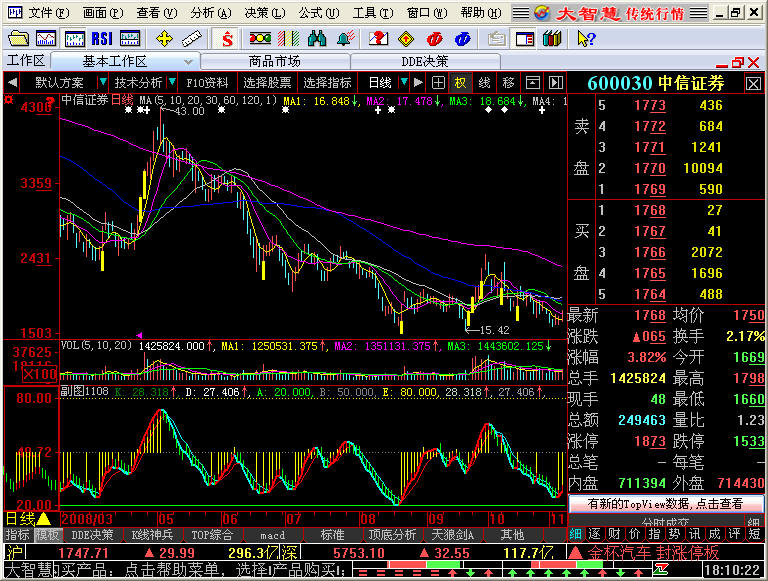
Task: Open the 文件(F) menu
Action: click(x=48, y=13)
